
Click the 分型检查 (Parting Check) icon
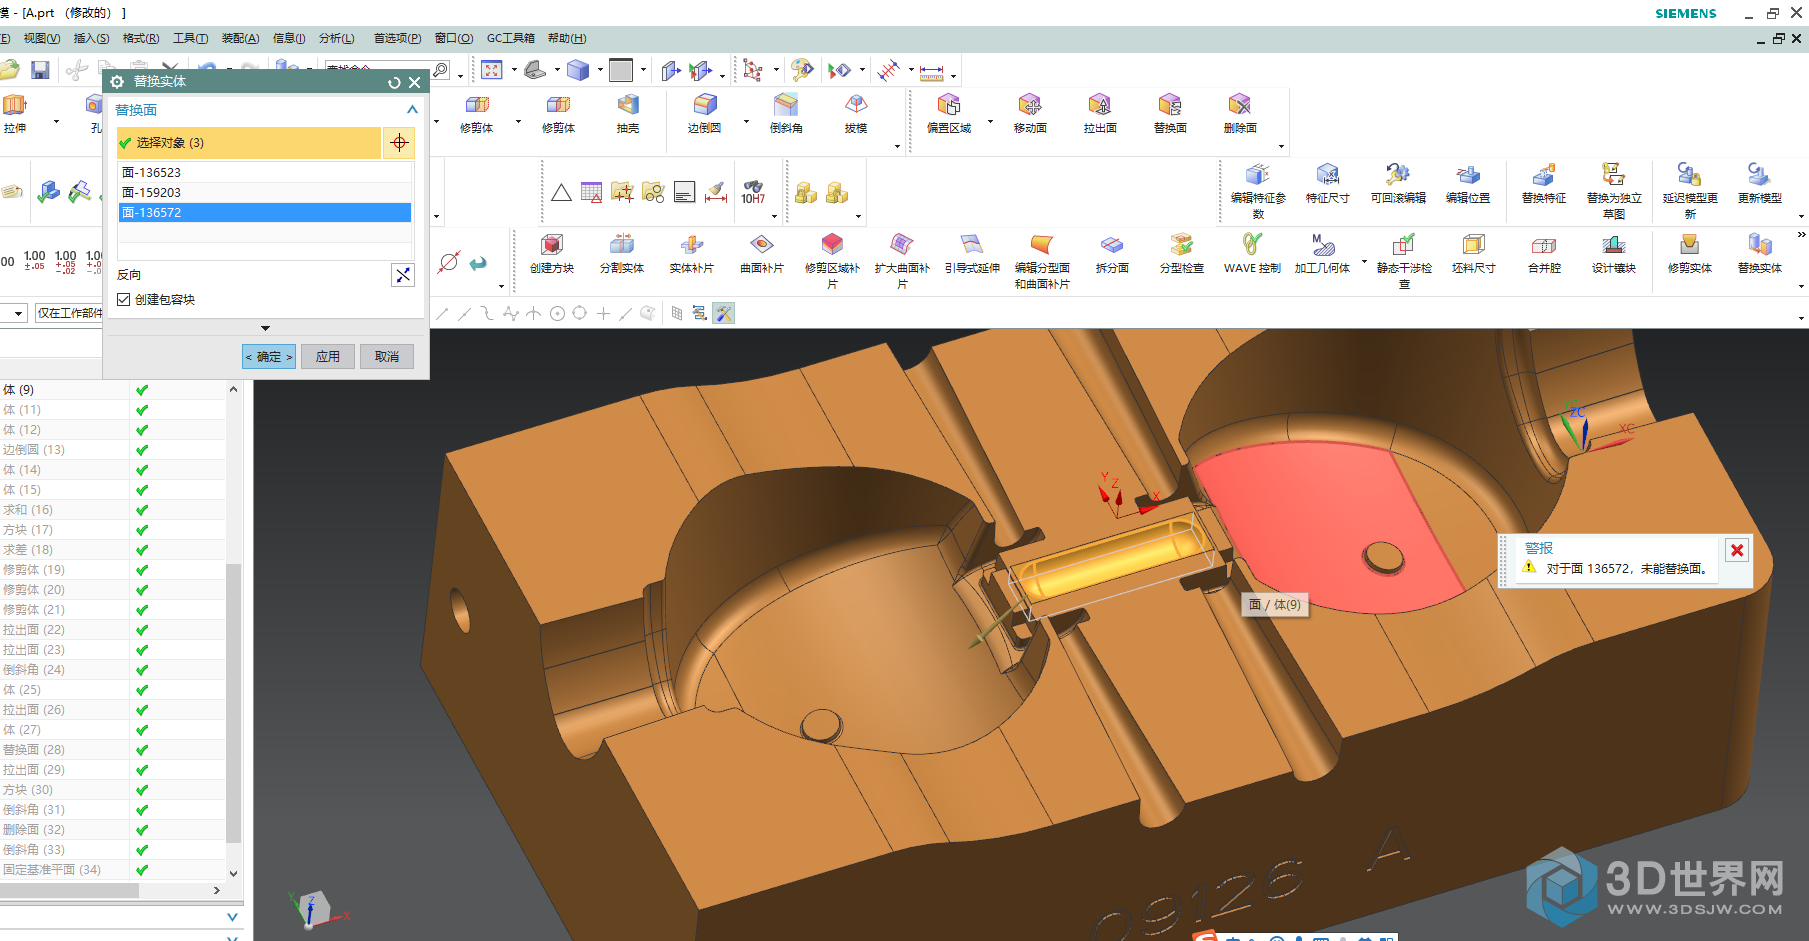pyautogui.click(x=1182, y=245)
